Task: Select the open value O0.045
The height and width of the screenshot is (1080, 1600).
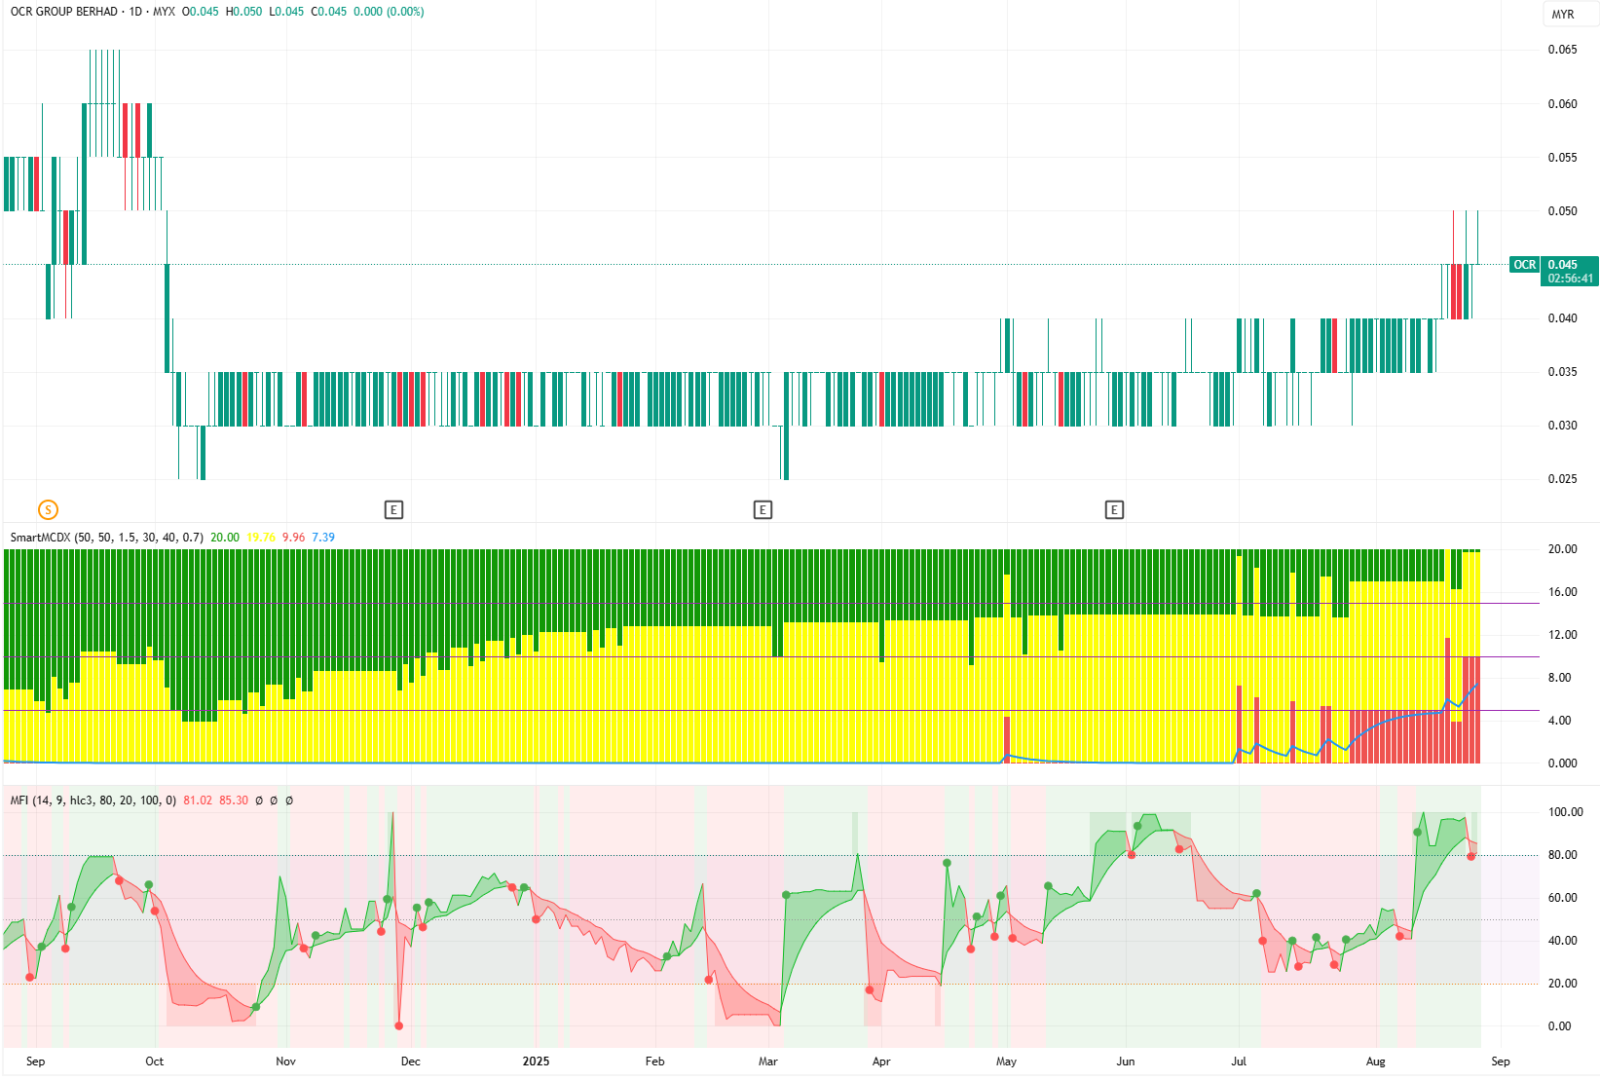Action: pyautogui.click(x=200, y=12)
